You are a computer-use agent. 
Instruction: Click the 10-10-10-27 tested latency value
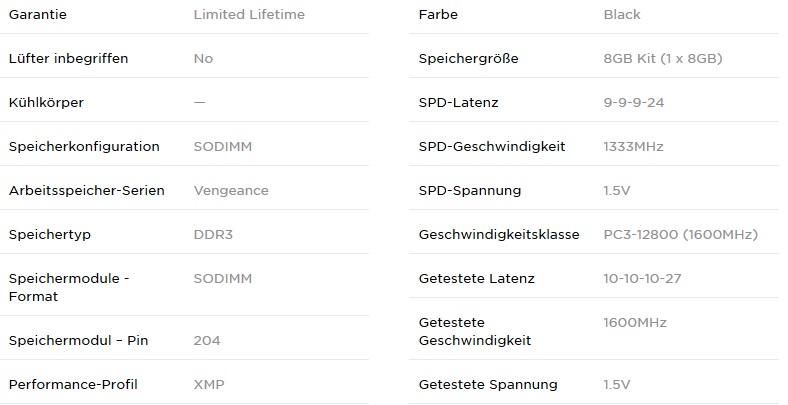[642, 278]
